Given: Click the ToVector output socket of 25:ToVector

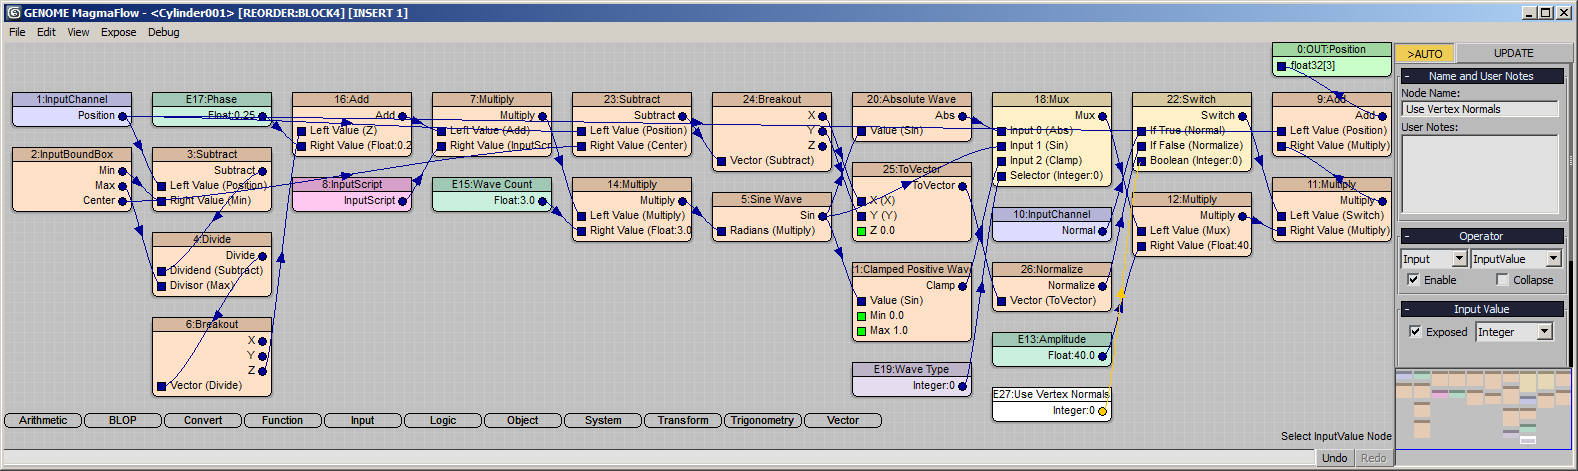Looking at the screenshot, I should tap(963, 186).
